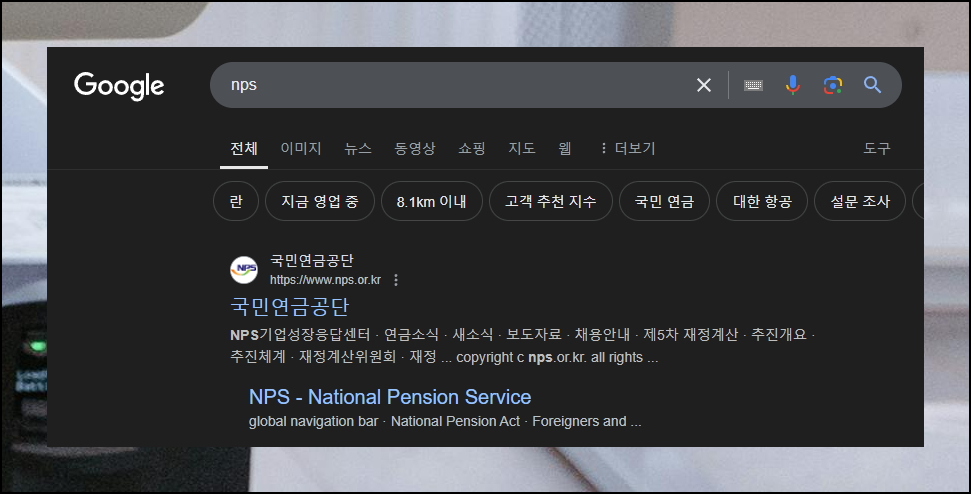Viewport: 971px width, 494px height.
Task: Open the 국민연금공단 result title link
Action: (290, 307)
